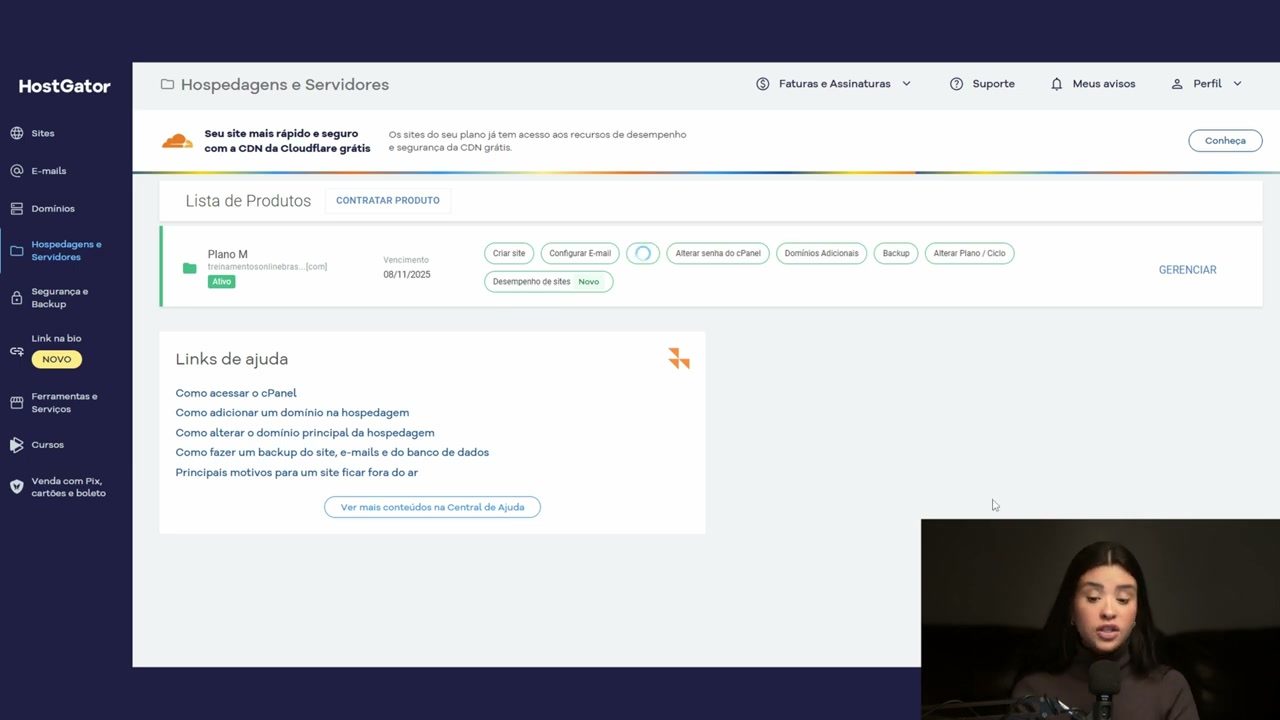Click the Venda com Pix shield icon

click(17, 487)
